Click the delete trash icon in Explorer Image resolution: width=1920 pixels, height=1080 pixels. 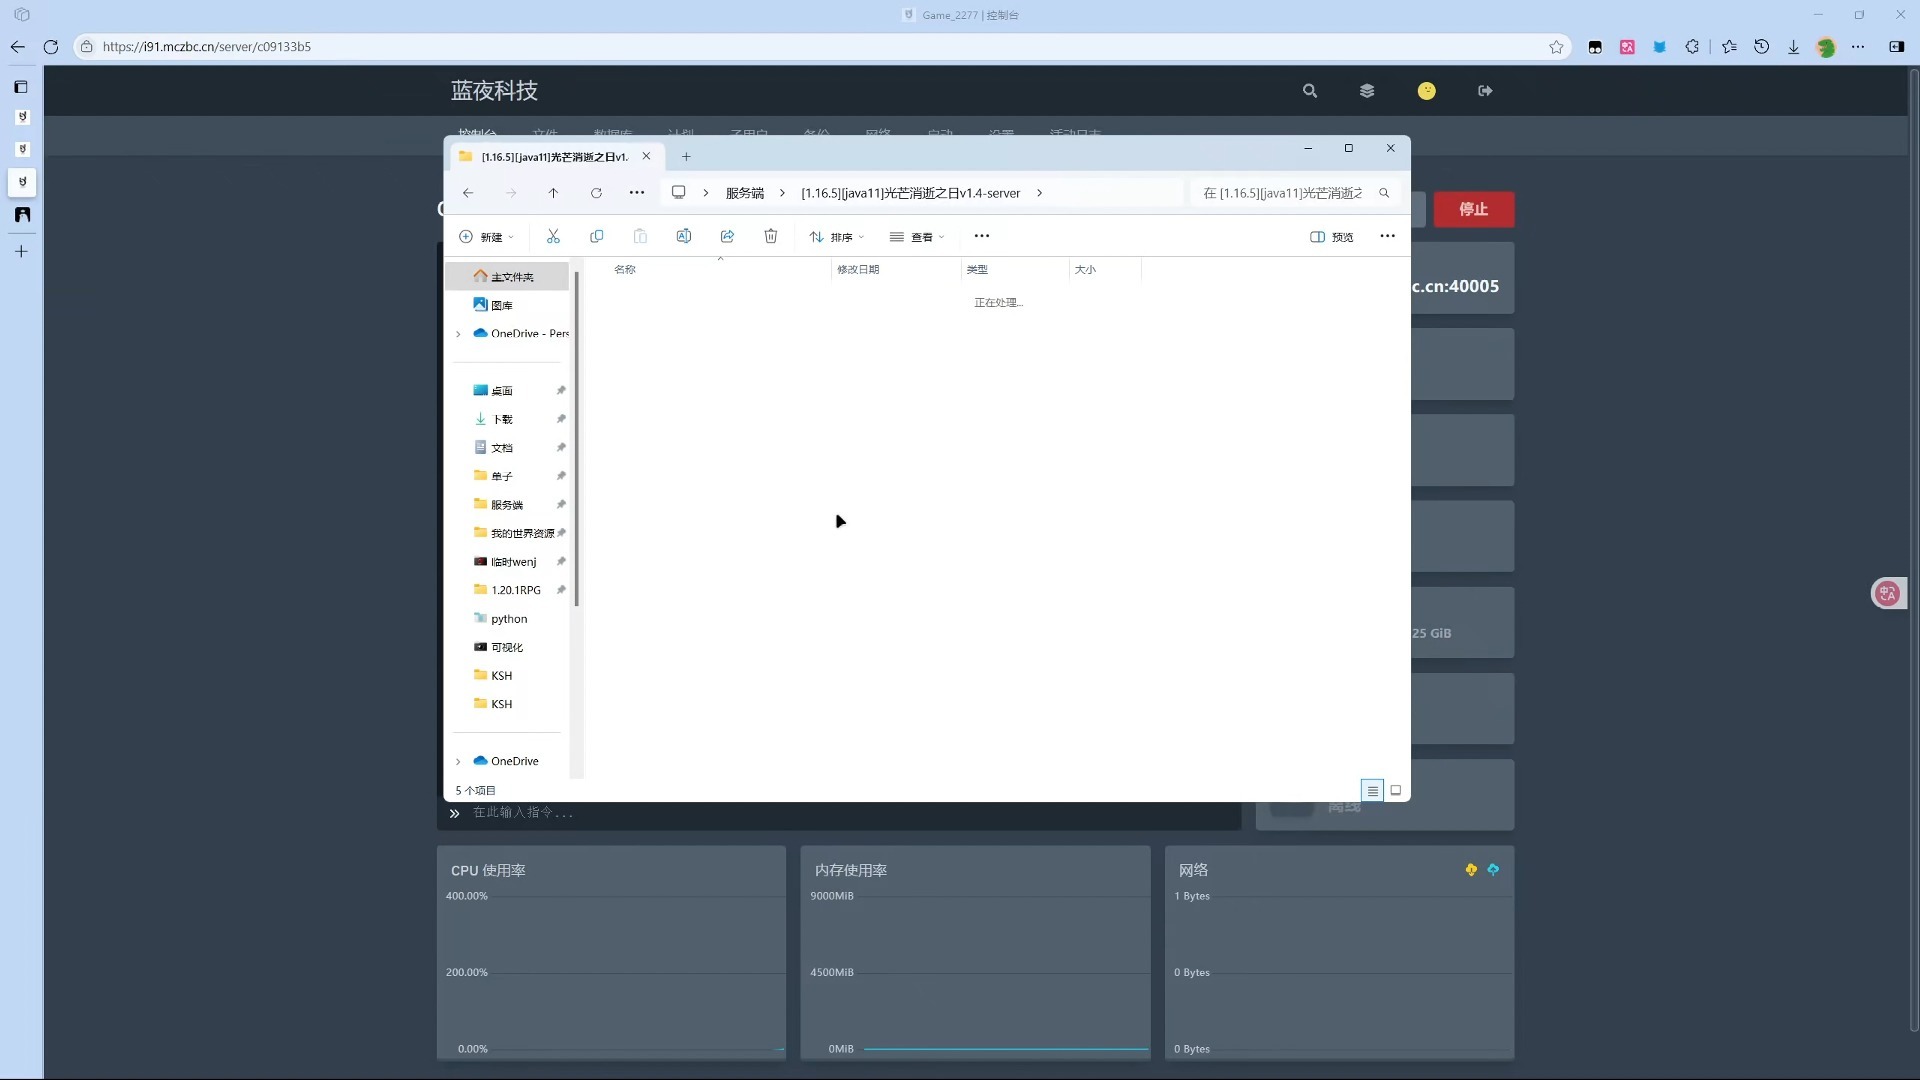tap(771, 237)
